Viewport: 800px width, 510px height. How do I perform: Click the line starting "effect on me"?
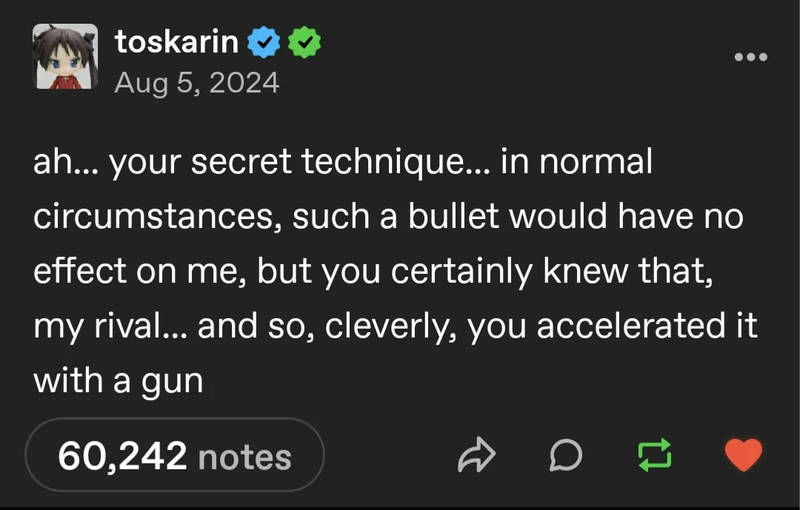point(373,271)
